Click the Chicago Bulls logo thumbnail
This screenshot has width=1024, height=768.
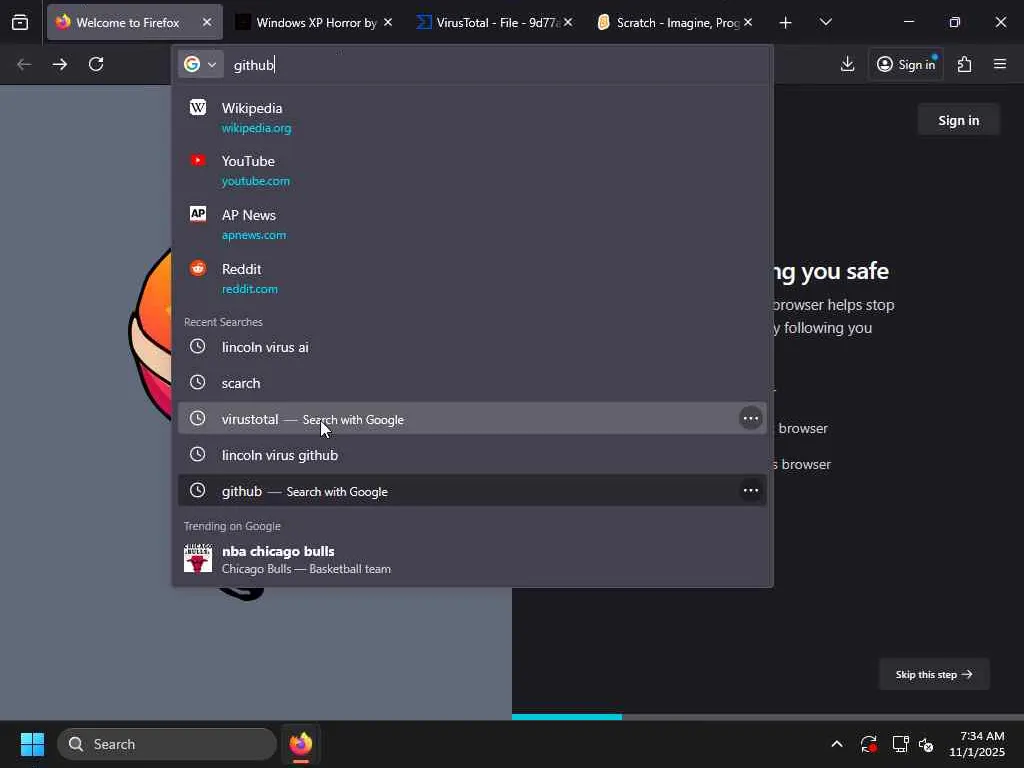(x=198, y=559)
